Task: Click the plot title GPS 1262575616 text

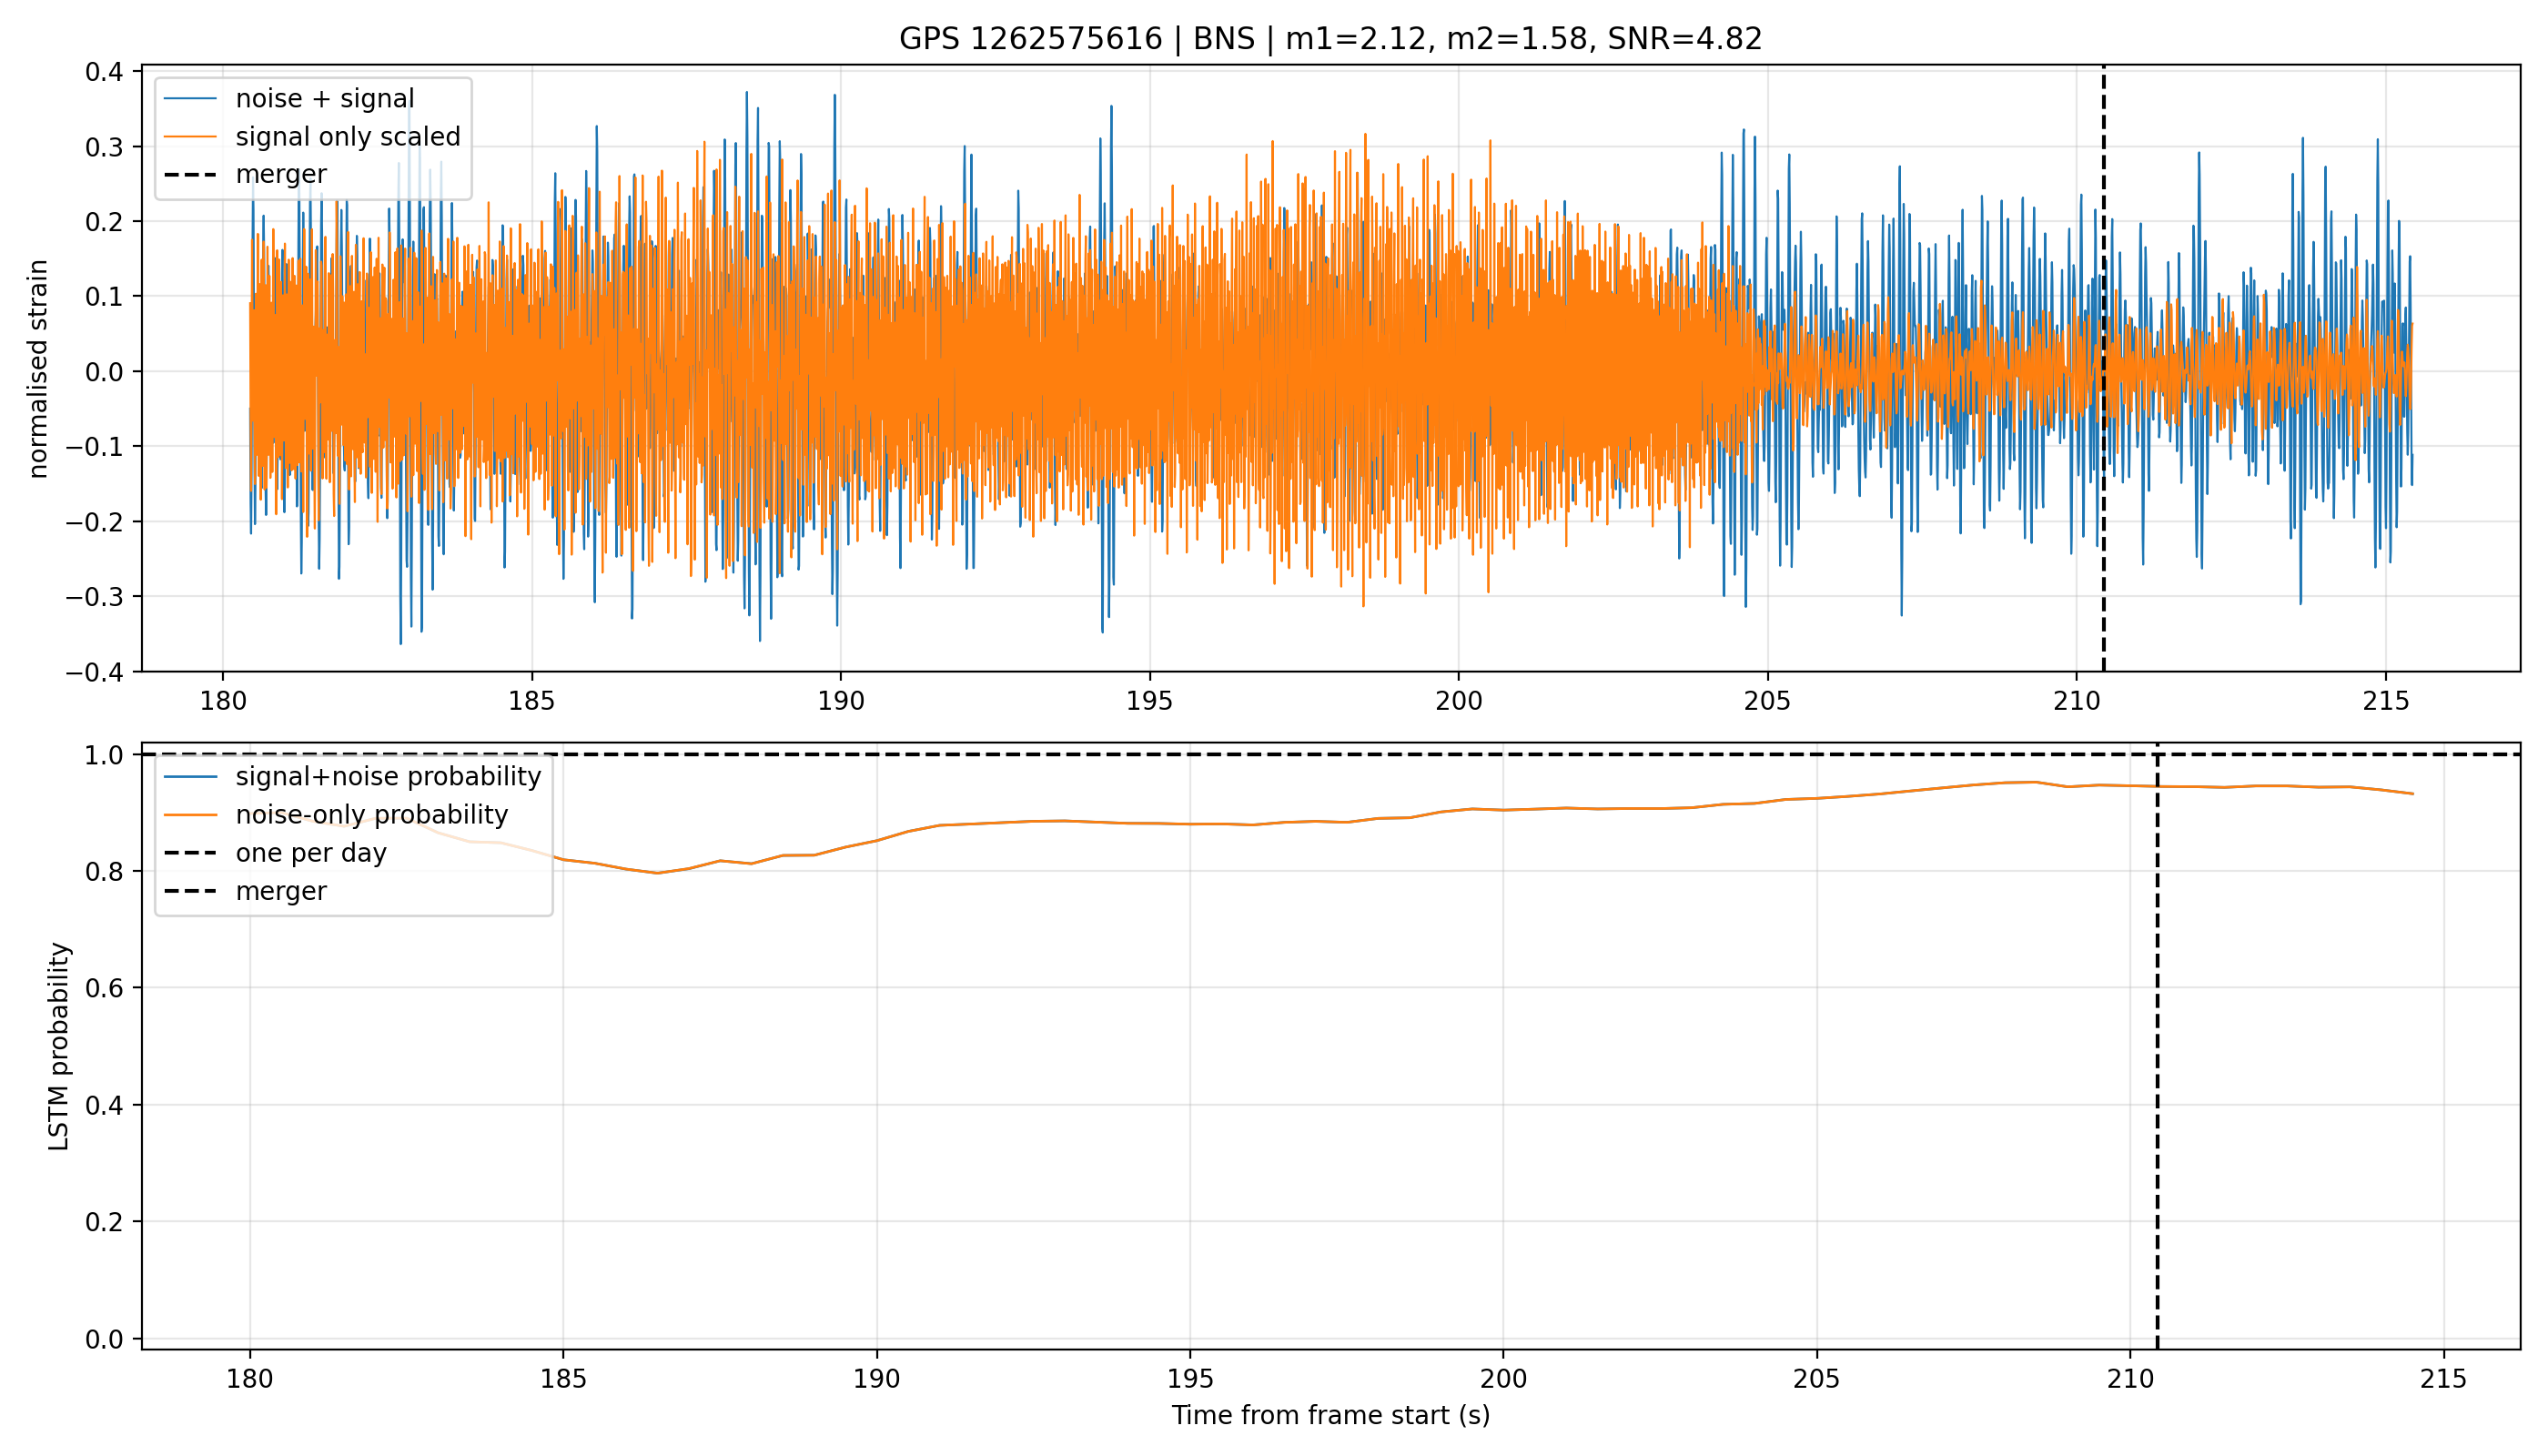Action: click(x=1030, y=39)
